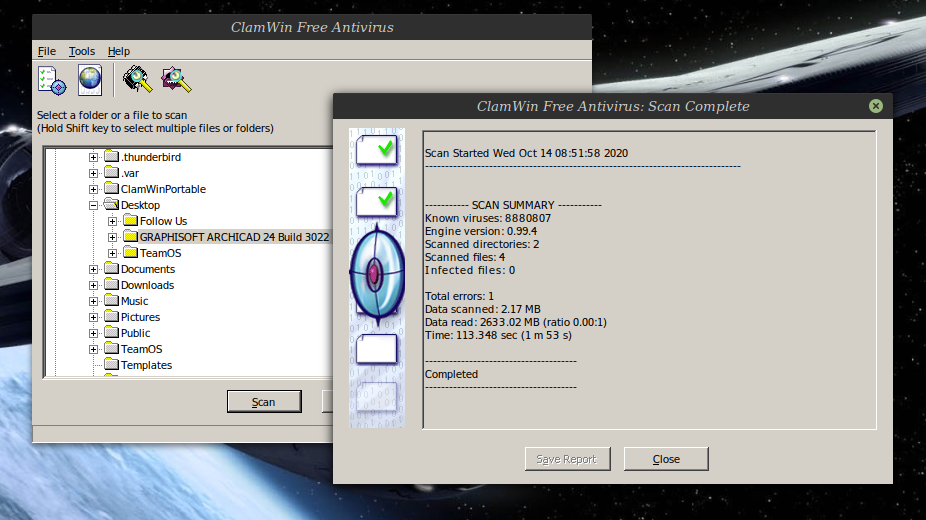This screenshot has width=926, height=520.
Task: Select the .thunderbird folder row
Action: [151, 157]
